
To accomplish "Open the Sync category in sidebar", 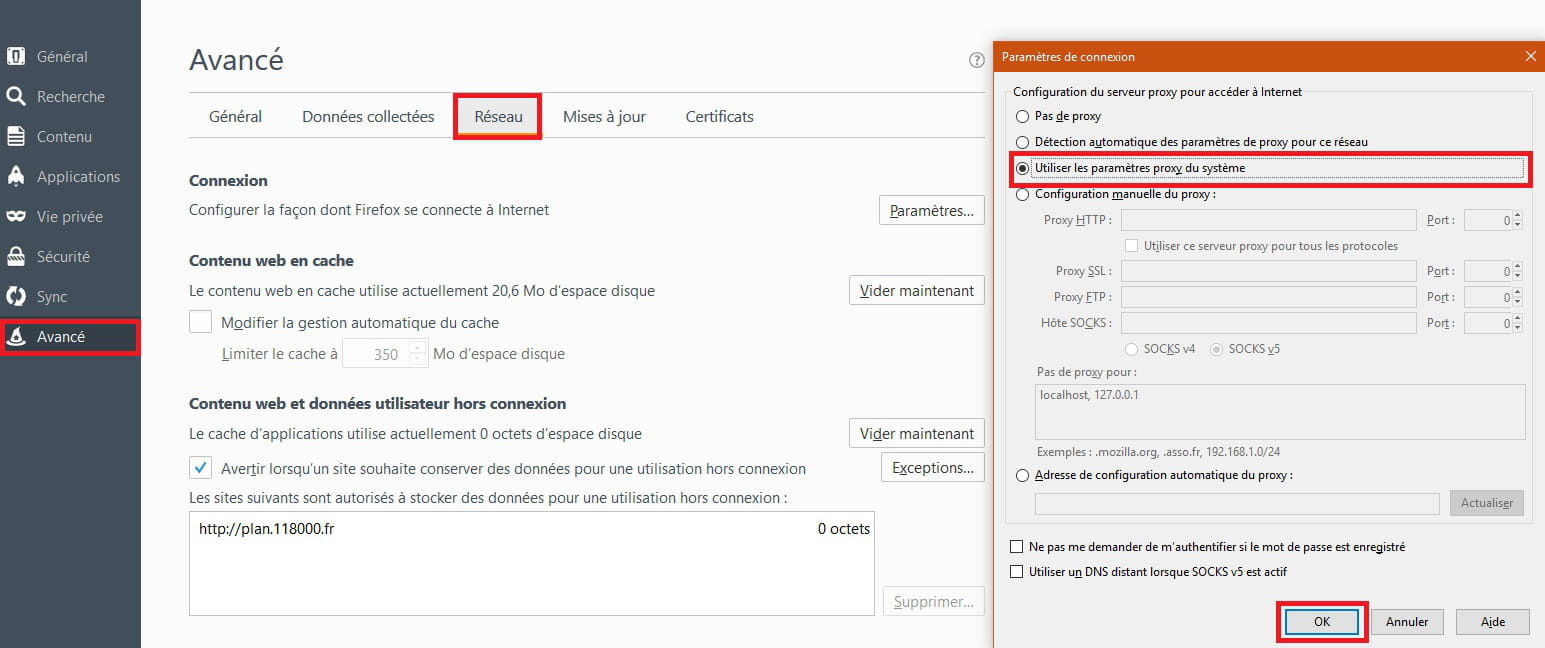I will pyautogui.click(x=70, y=297).
